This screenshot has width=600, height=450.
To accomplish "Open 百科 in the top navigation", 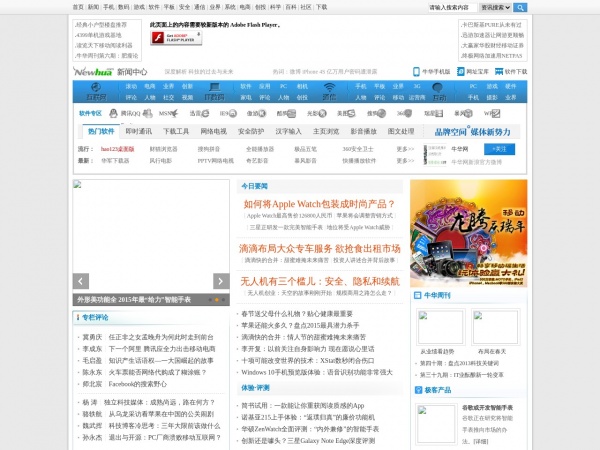I will 291,7.
